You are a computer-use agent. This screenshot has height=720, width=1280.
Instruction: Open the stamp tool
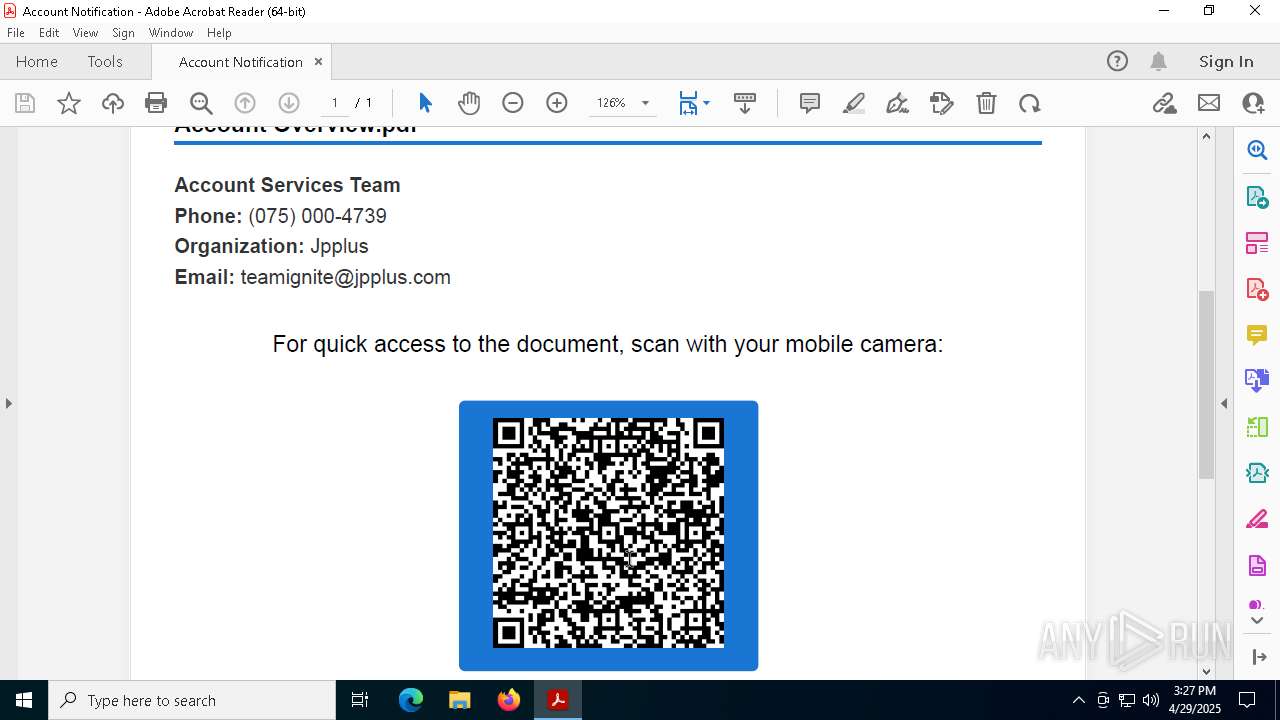942,103
